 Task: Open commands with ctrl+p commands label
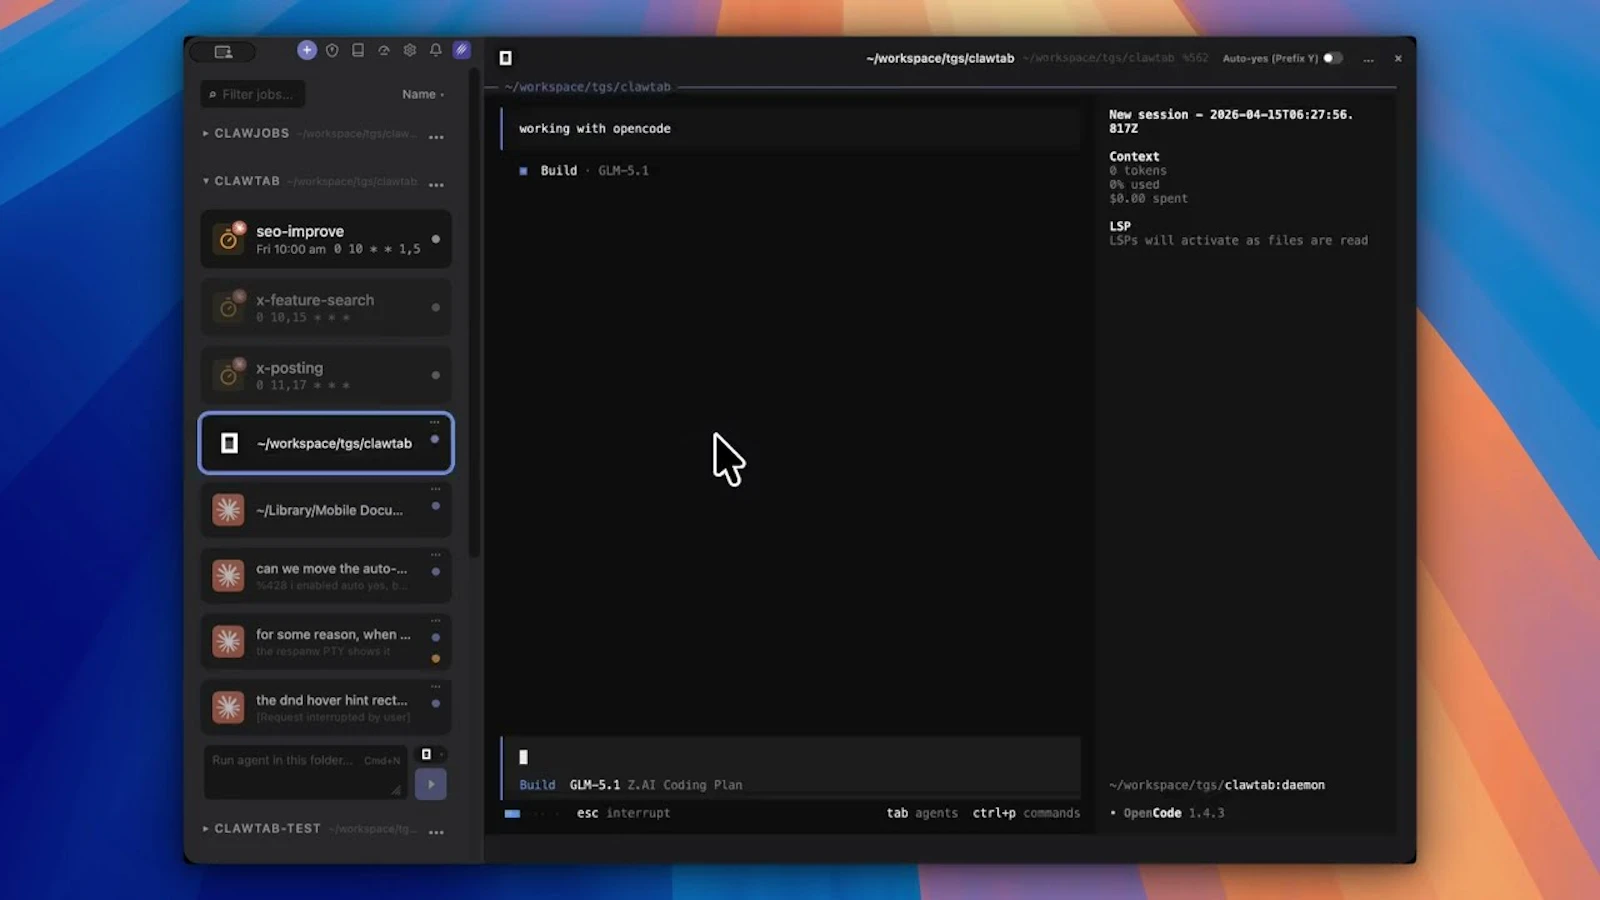(1026, 813)
